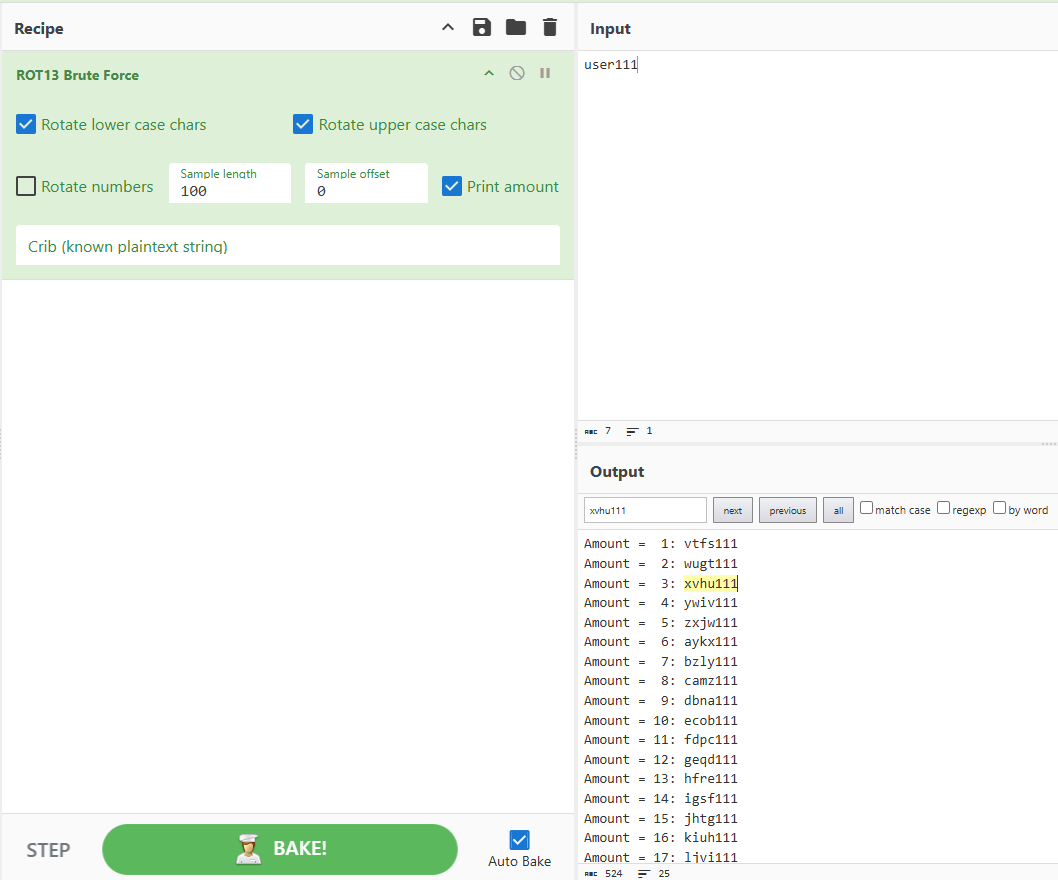This screenshot has height=880, width=1058.
Task: Enable by word search option
Action: (999, 508)
